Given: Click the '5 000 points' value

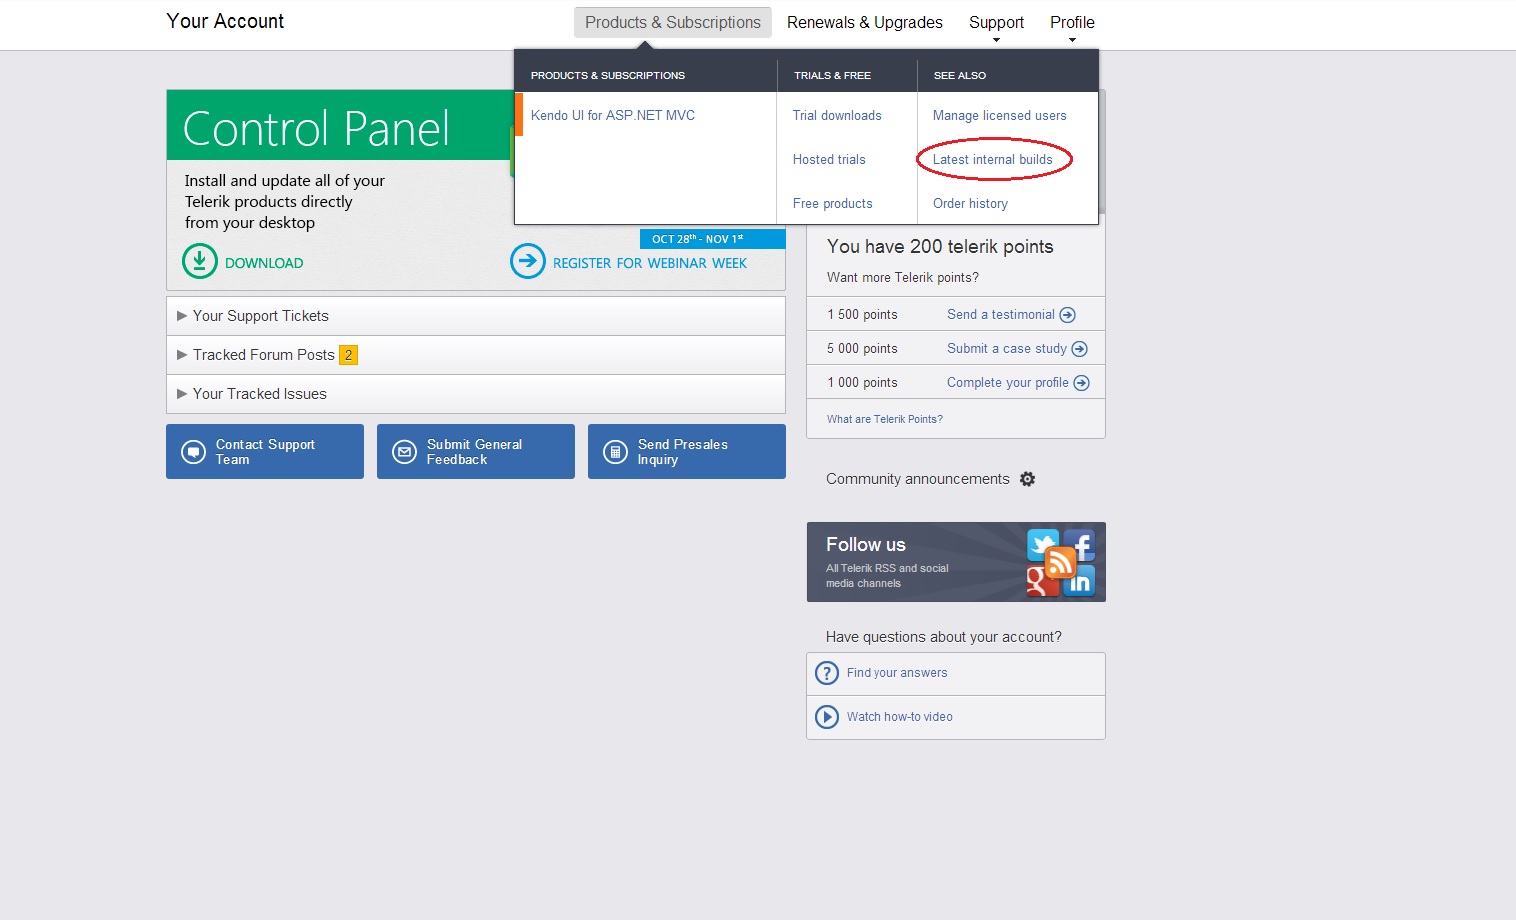Looking at the screenshot, I should [x=862, y=348].
